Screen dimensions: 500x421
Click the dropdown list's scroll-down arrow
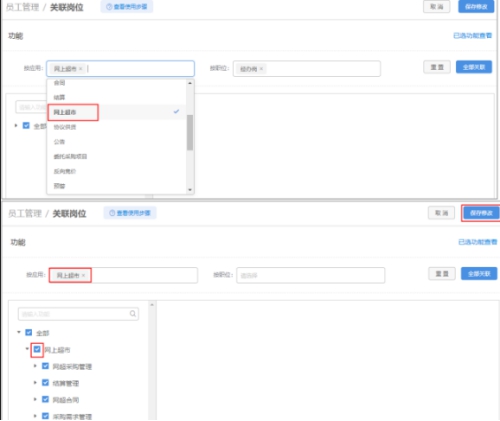point(190,190)
